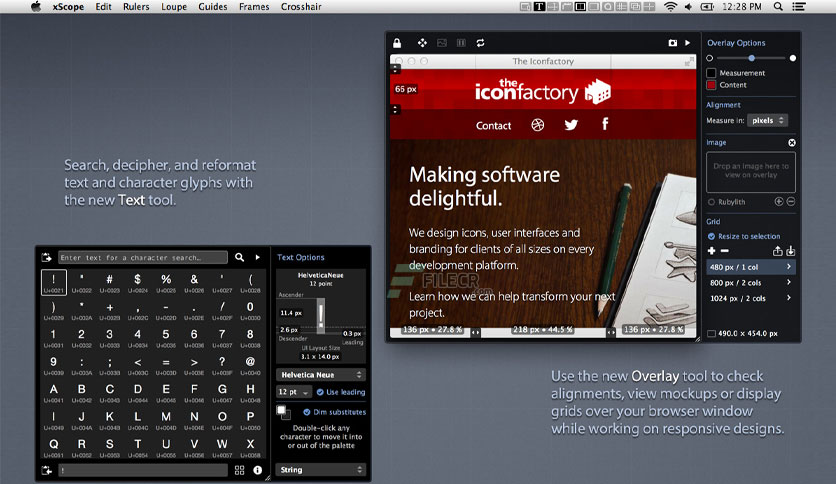Viewport: 836px width, 484px height.
Task: Open Spotlight search in menu bar
Action: coord(778,7)
